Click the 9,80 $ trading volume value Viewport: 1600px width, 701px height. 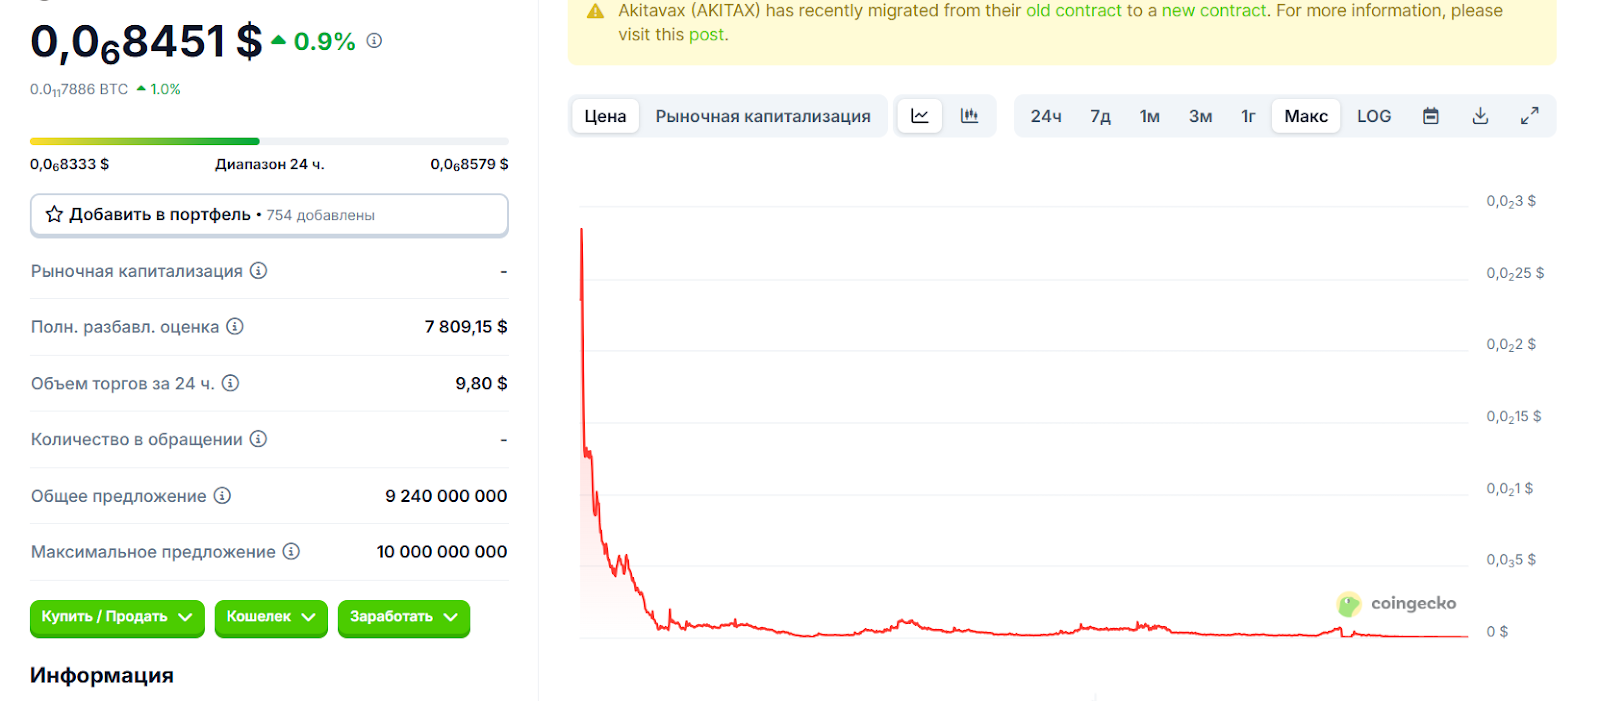[481, 383]
